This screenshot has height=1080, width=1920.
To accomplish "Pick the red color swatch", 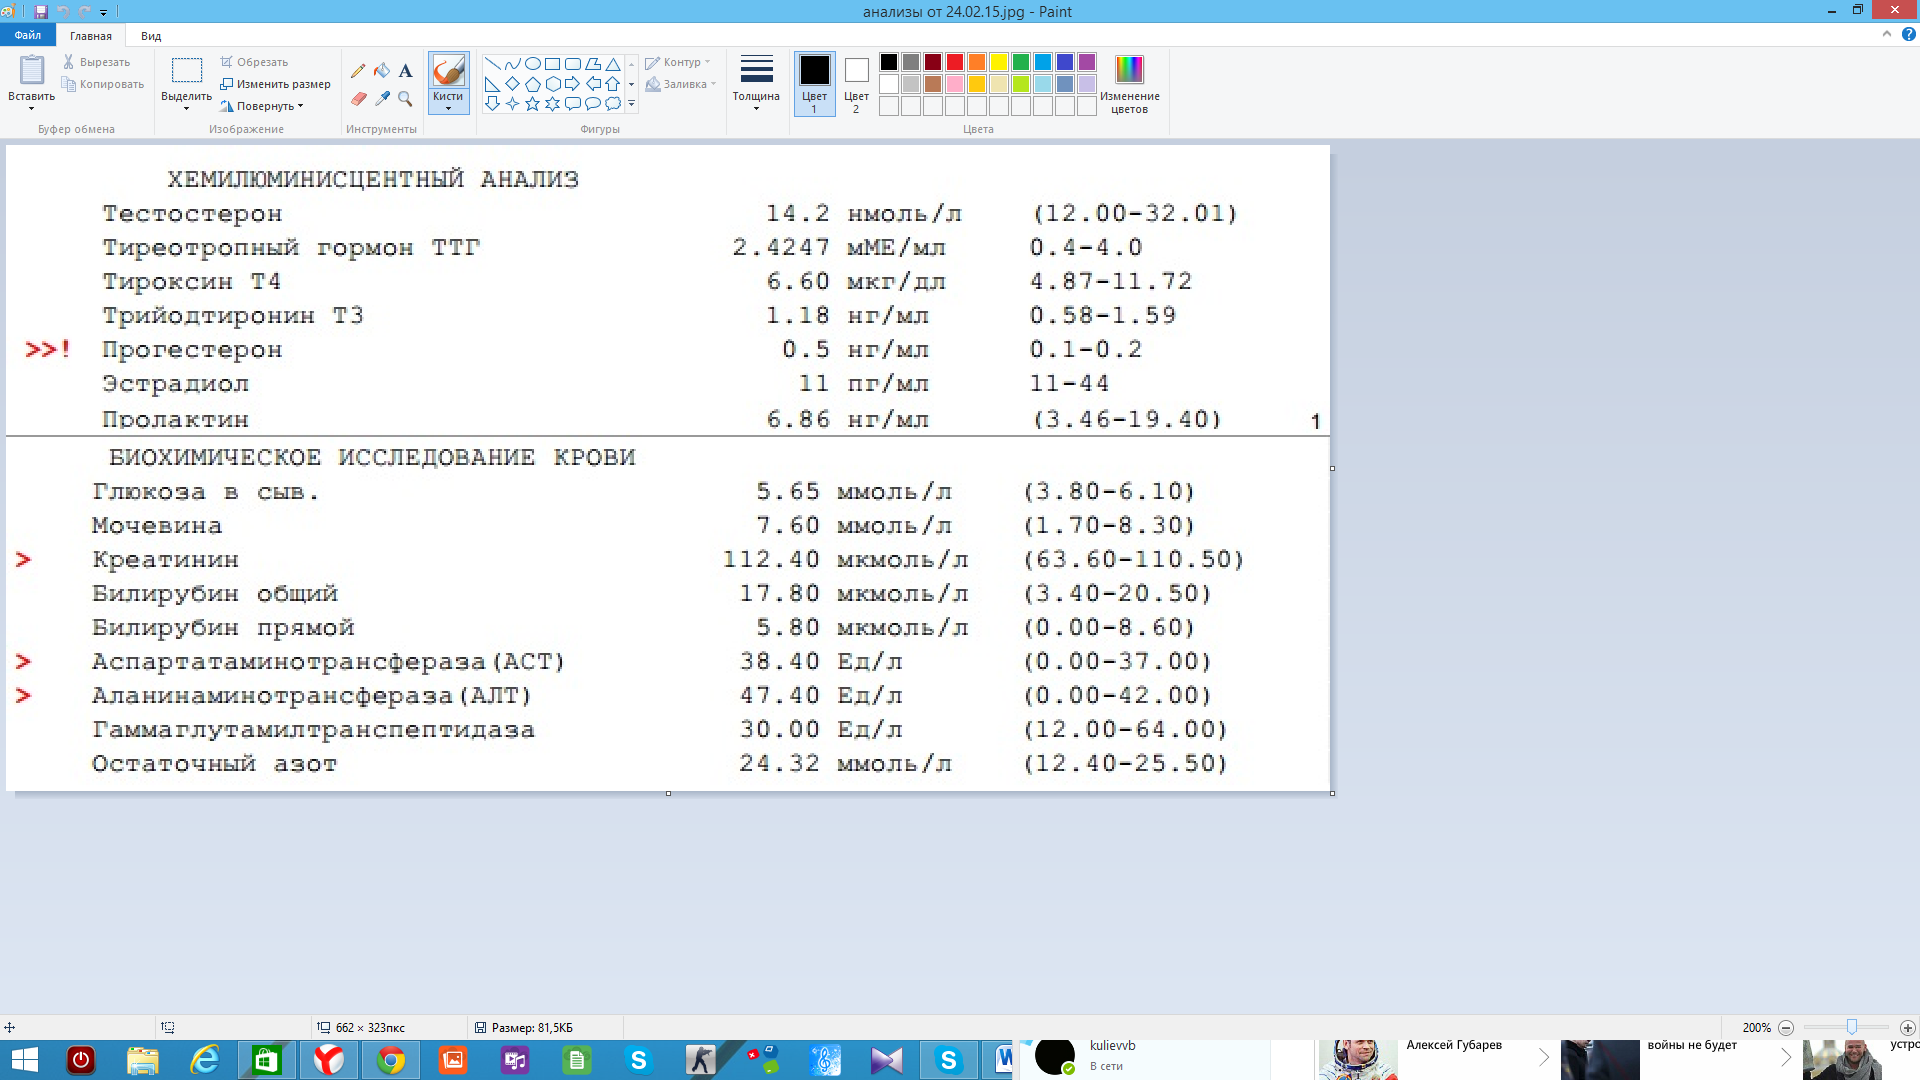I will 955,62.
